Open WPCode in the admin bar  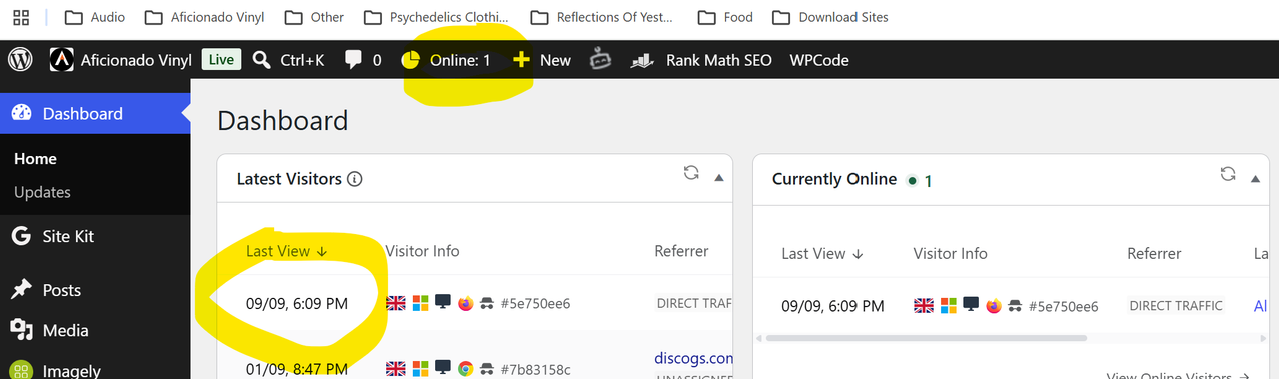pos(819,60)
